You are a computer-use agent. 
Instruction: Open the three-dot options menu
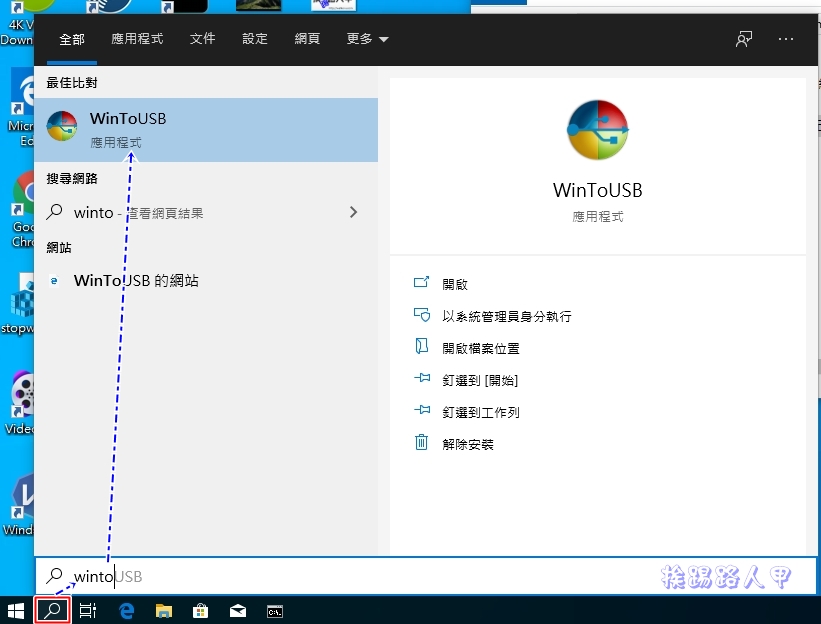tap(785, 39)
